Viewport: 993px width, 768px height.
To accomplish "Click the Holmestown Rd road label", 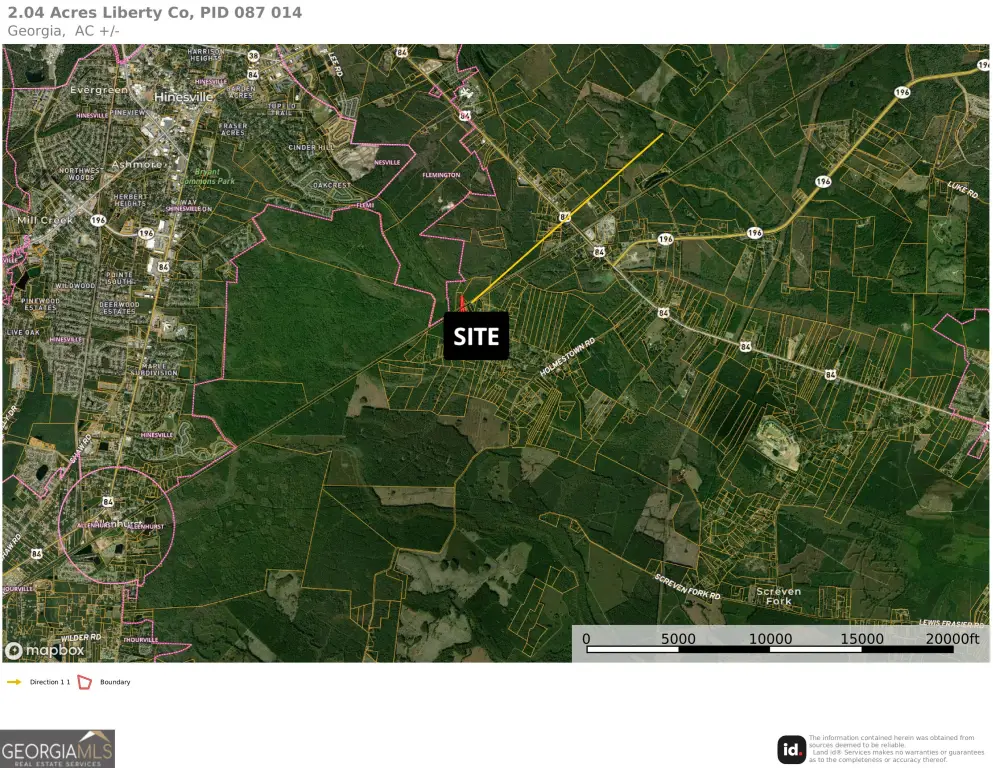I will click(x=567, y=358).
